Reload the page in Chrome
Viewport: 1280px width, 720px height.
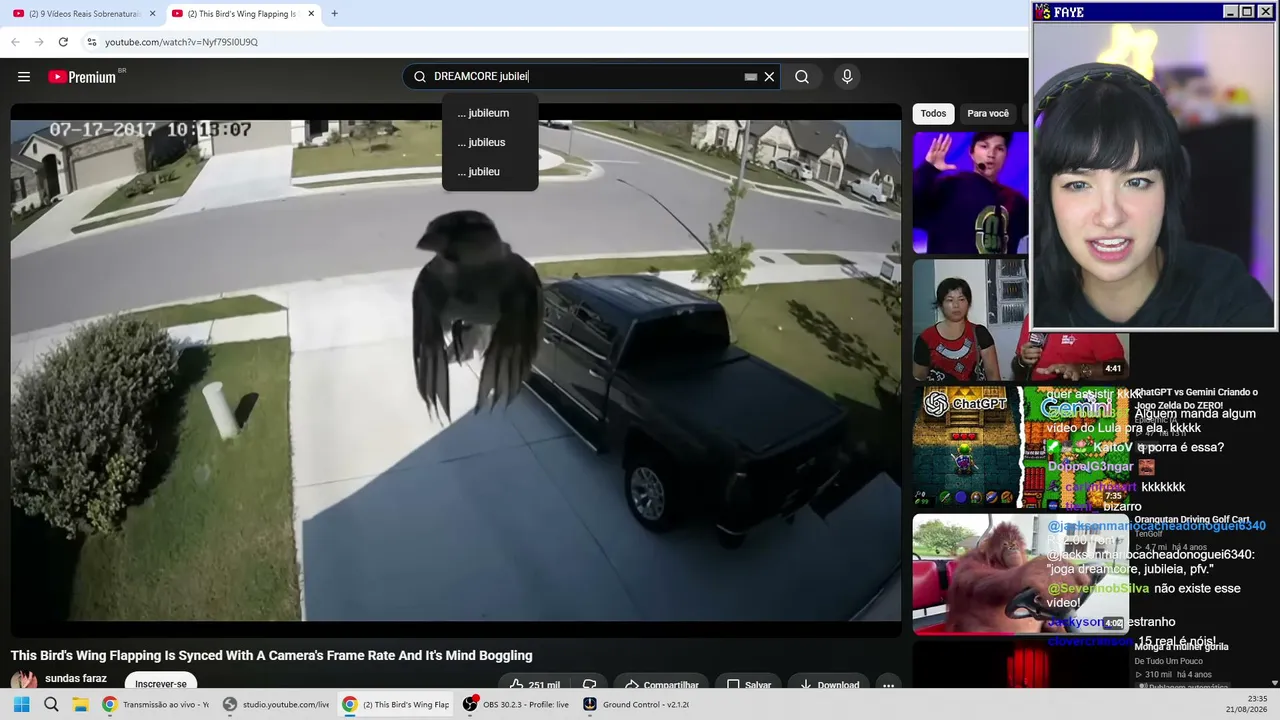click(63, 42)
